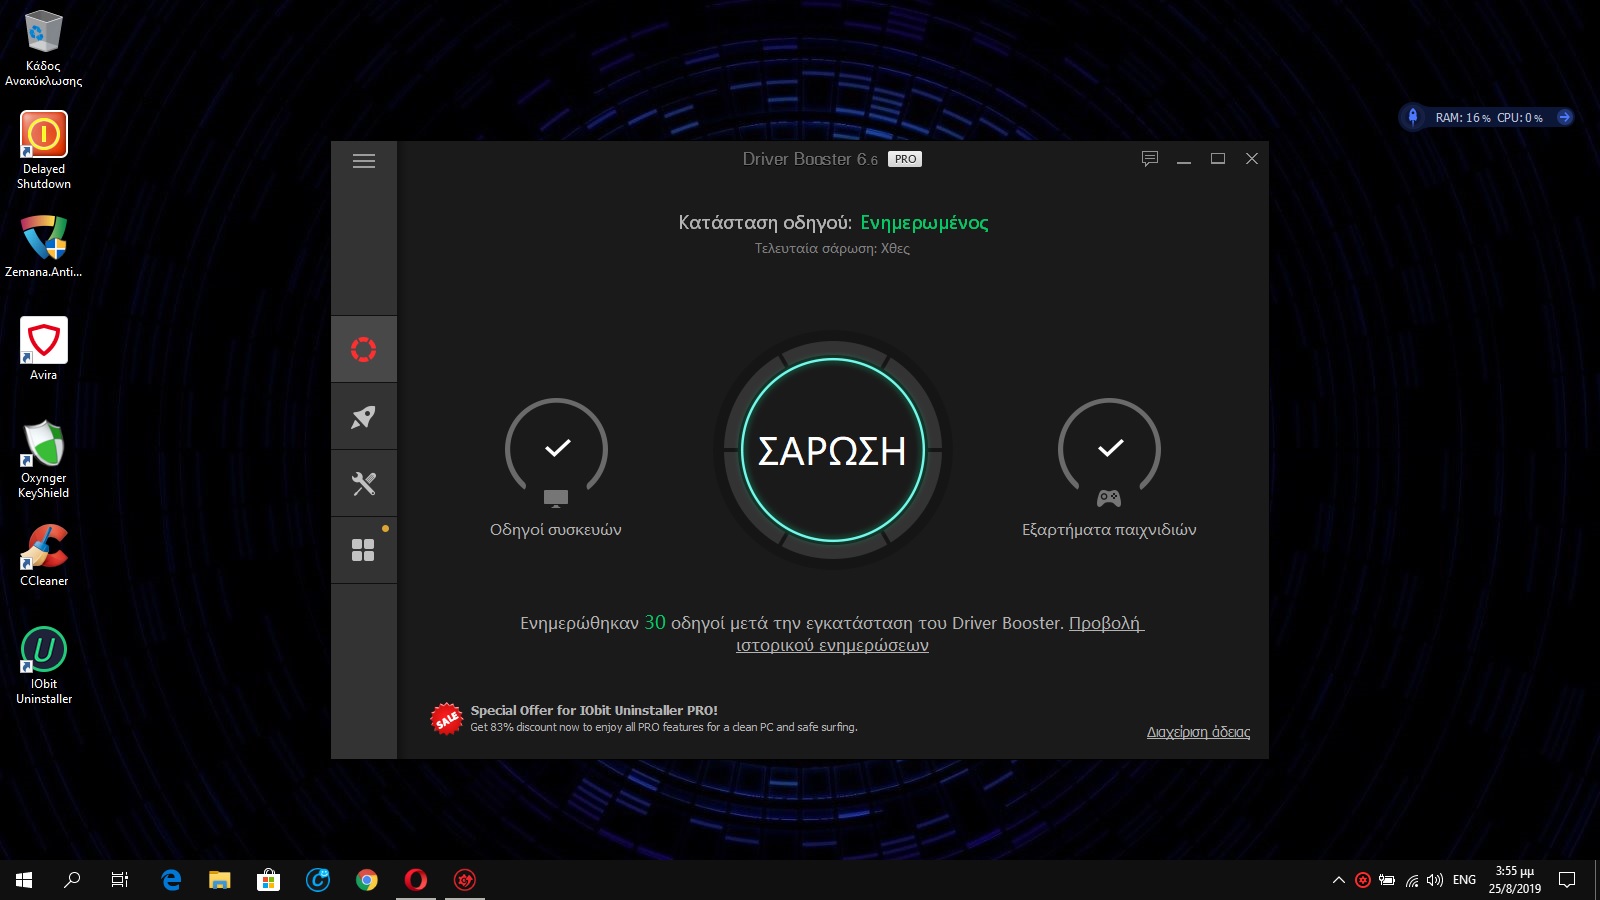The width and height of the screenshot is (1600, 900).
Task: Select the Recycle Bin desktop icon
Action: tap(43, 47)
